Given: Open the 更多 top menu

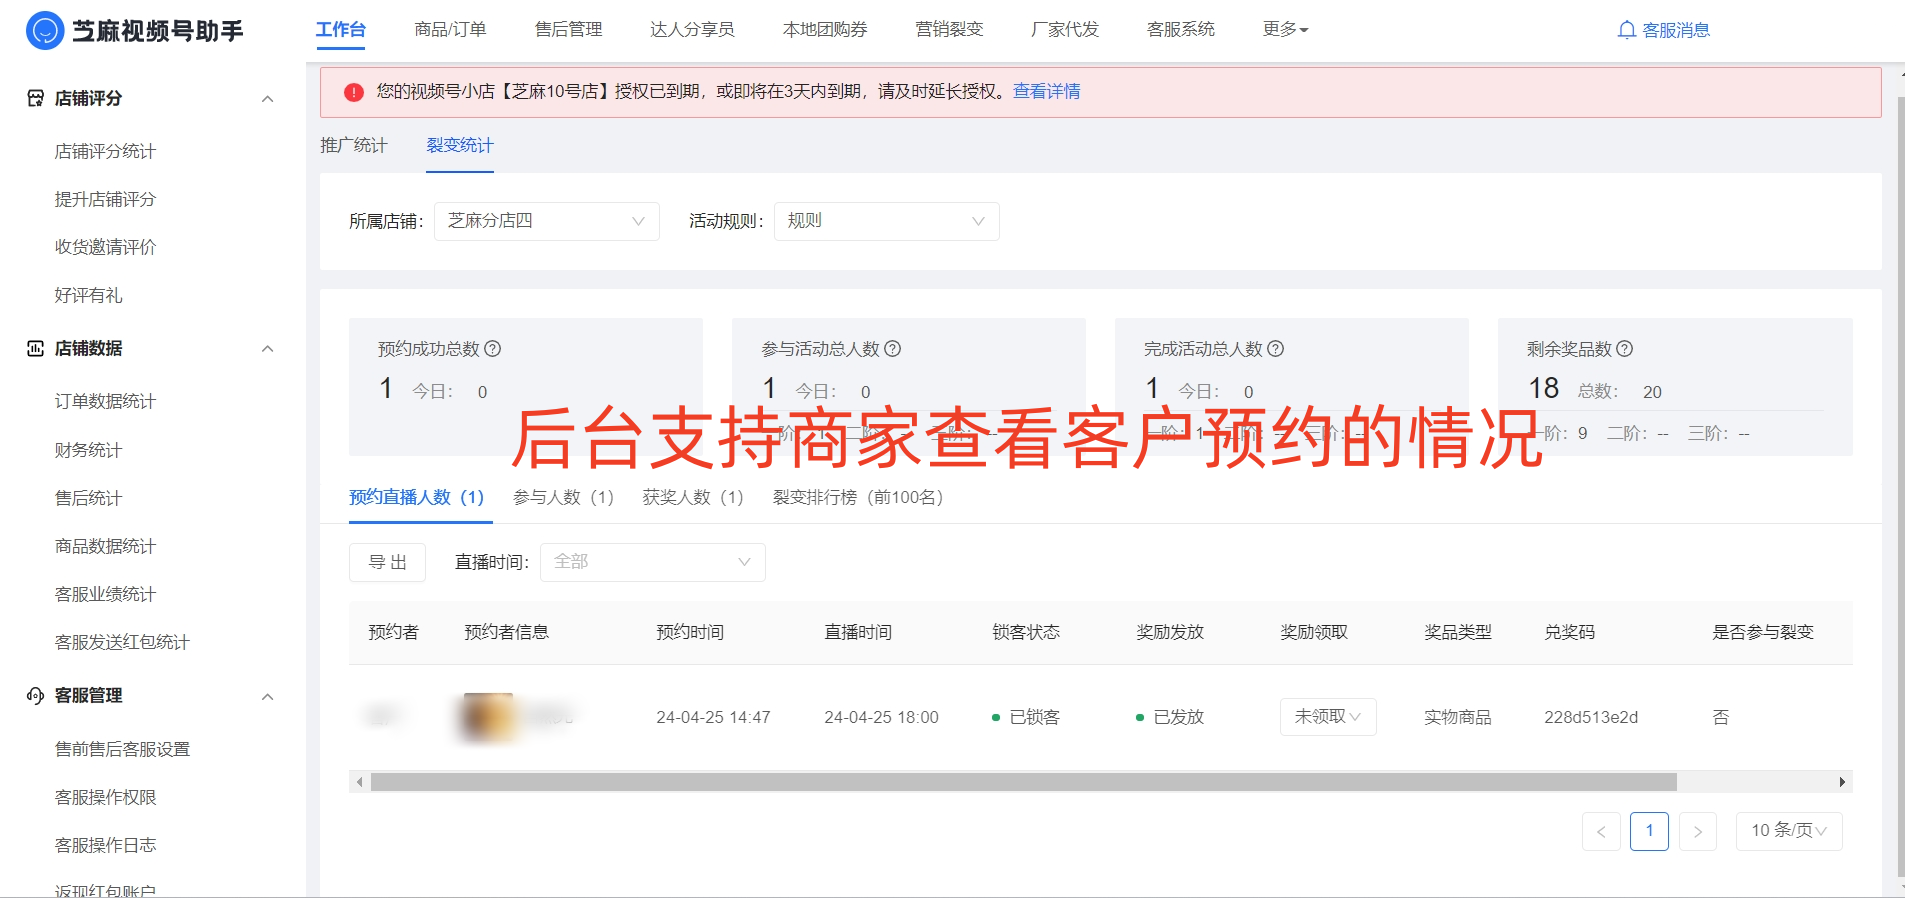Looking at the screenshot, I should (1285, 29).
